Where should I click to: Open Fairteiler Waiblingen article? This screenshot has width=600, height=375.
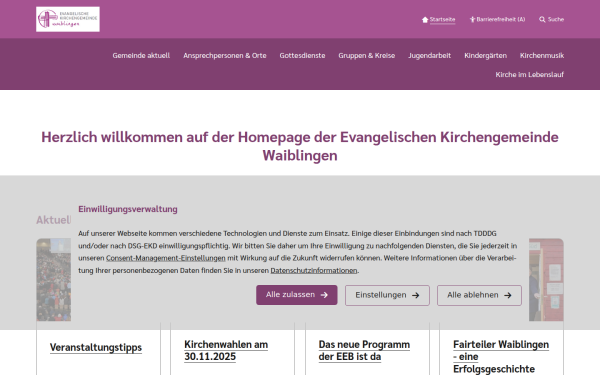click(501, 357)
